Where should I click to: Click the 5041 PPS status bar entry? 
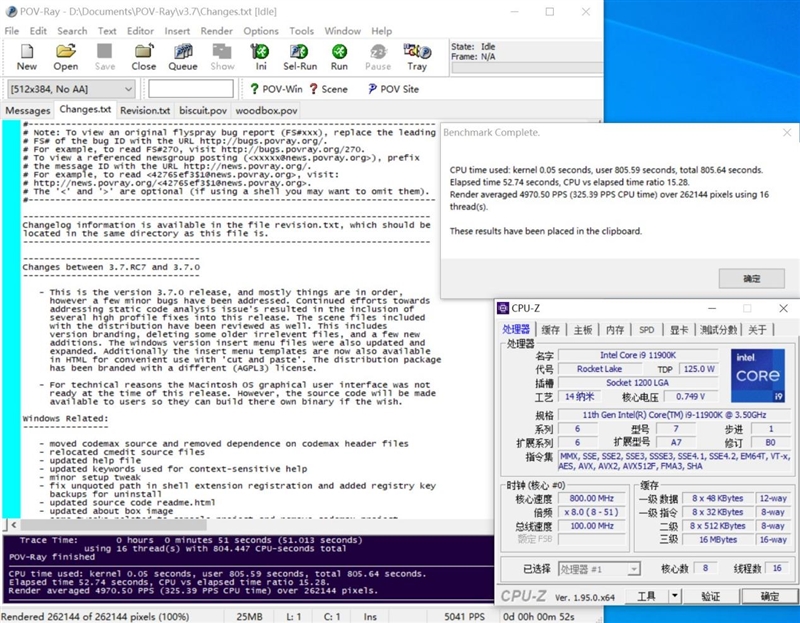464,616
